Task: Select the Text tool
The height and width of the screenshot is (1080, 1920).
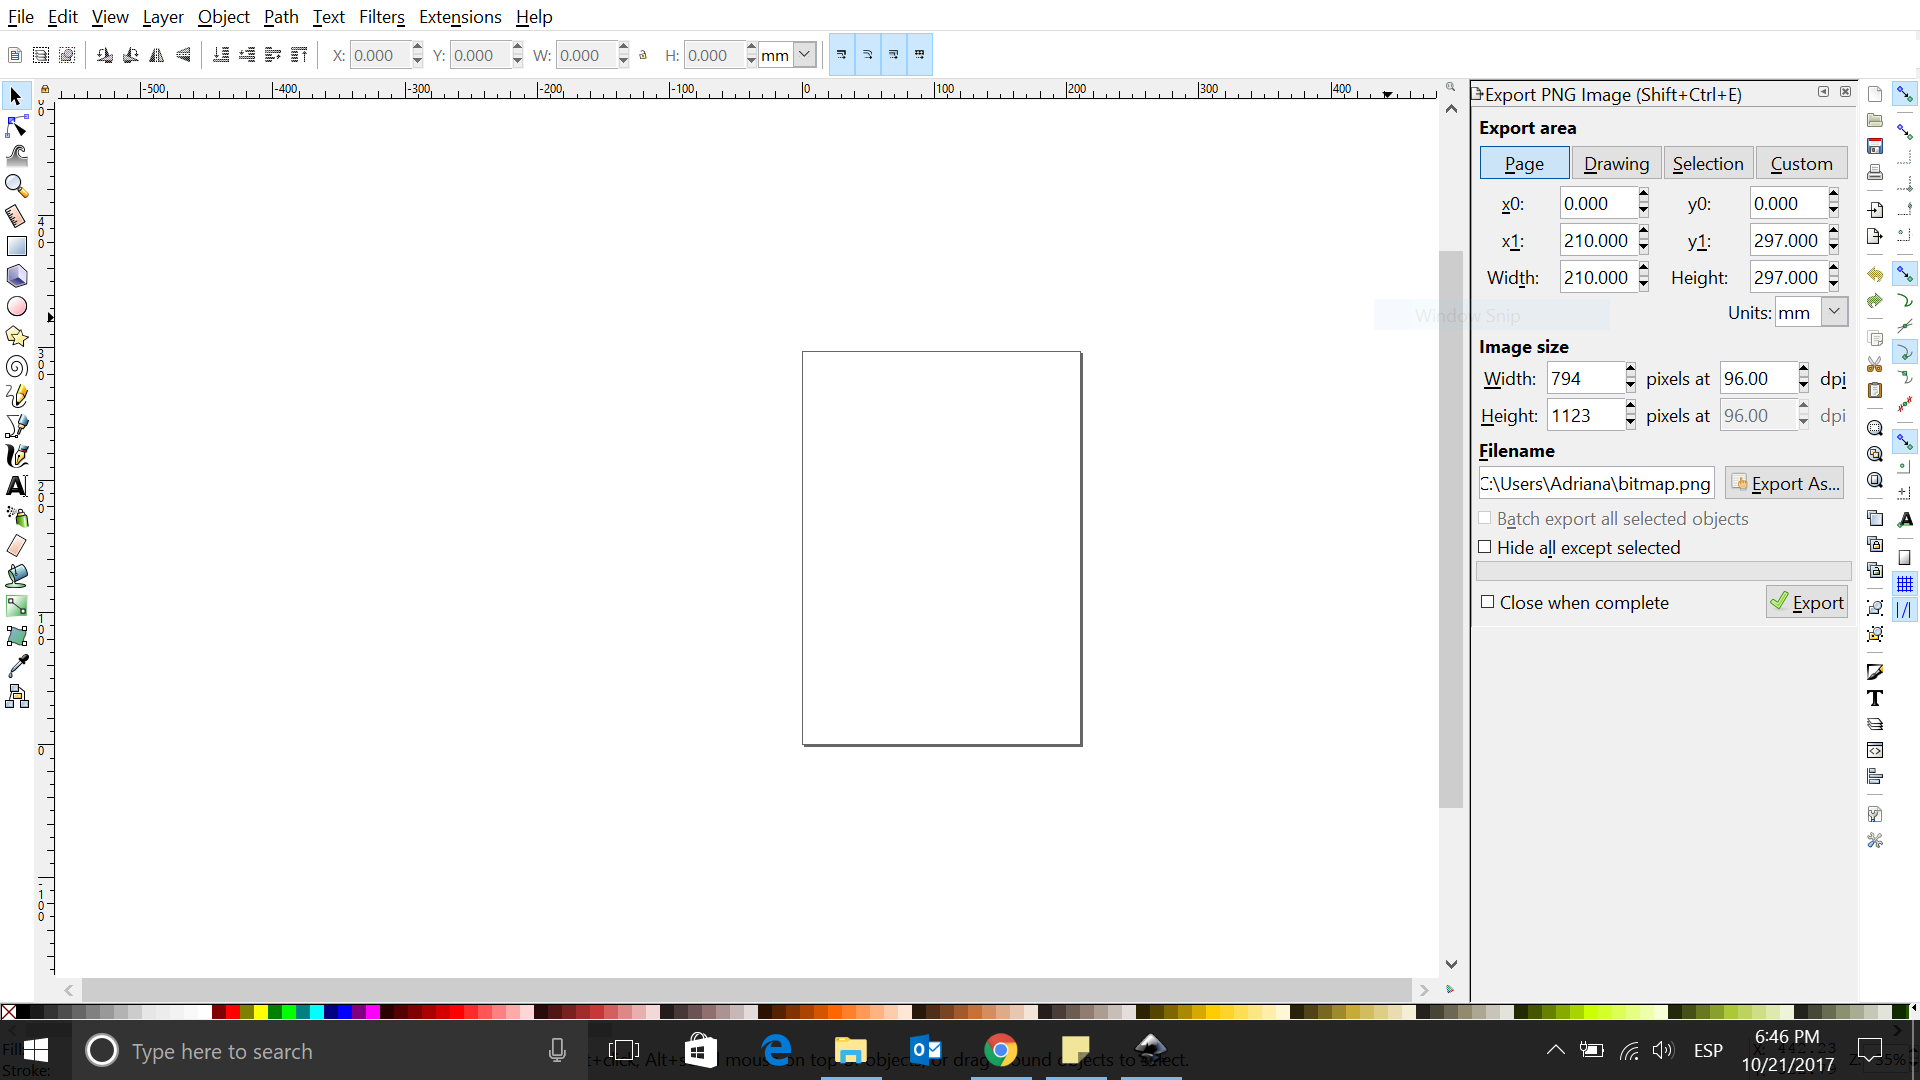Action: click(x=17, y=487)
